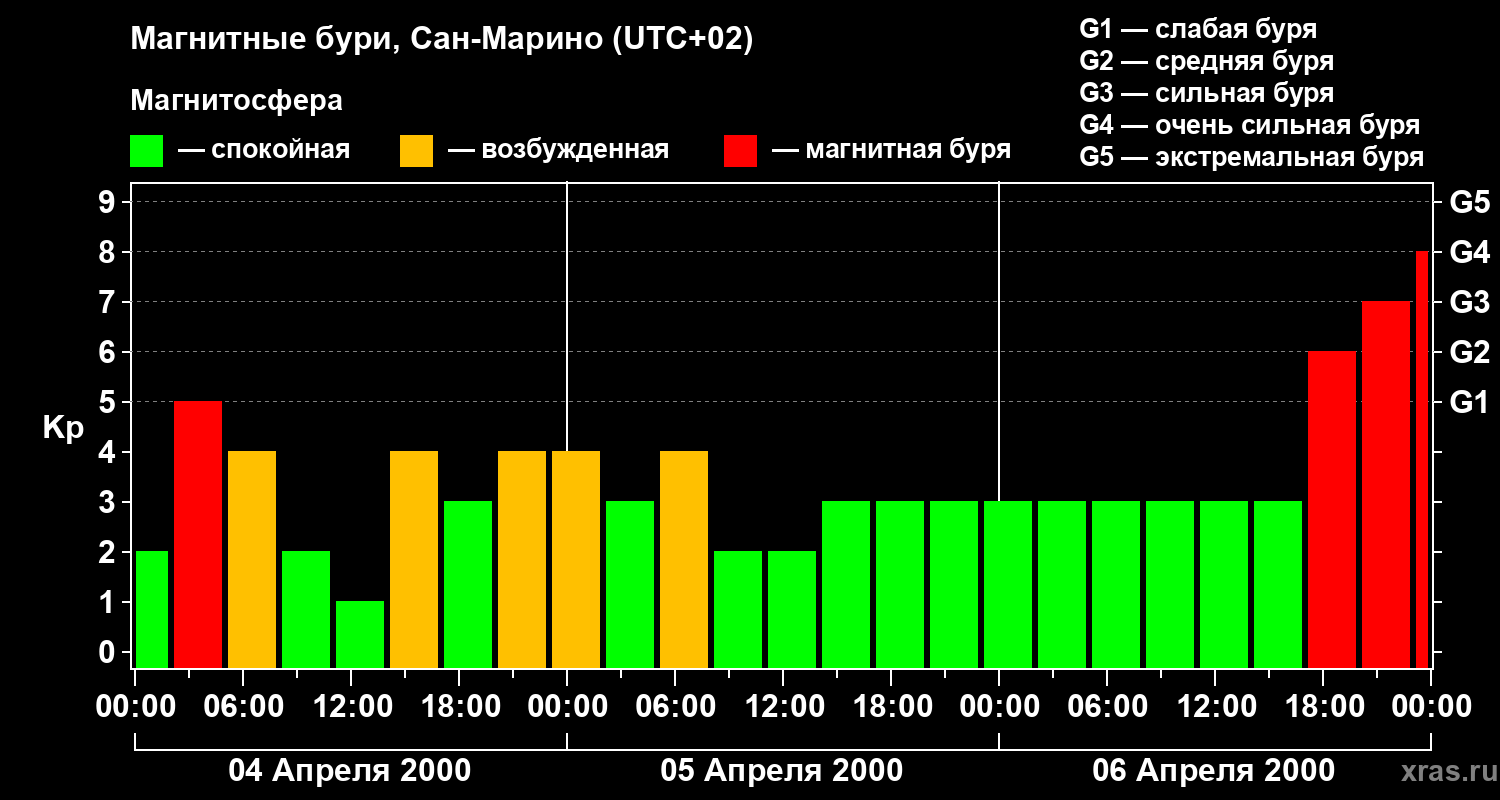Click the '— возбужденная' legend label
The height and width of the screenshot is (800, 1500).
pos(558,150)
